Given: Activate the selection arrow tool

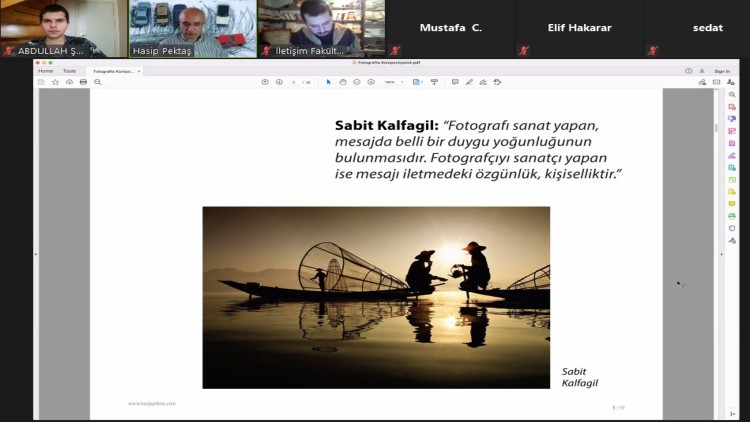Looking at the screenshot, I should tap(328, 82).
